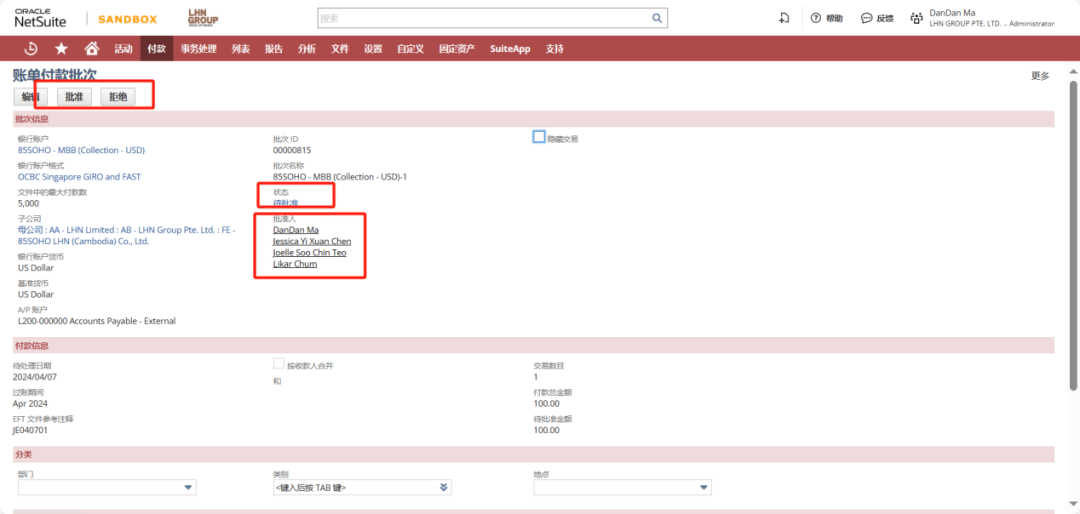Open approver DanDan Ma link
This screenshot has height=514, width=1080.
coord(295,229)
